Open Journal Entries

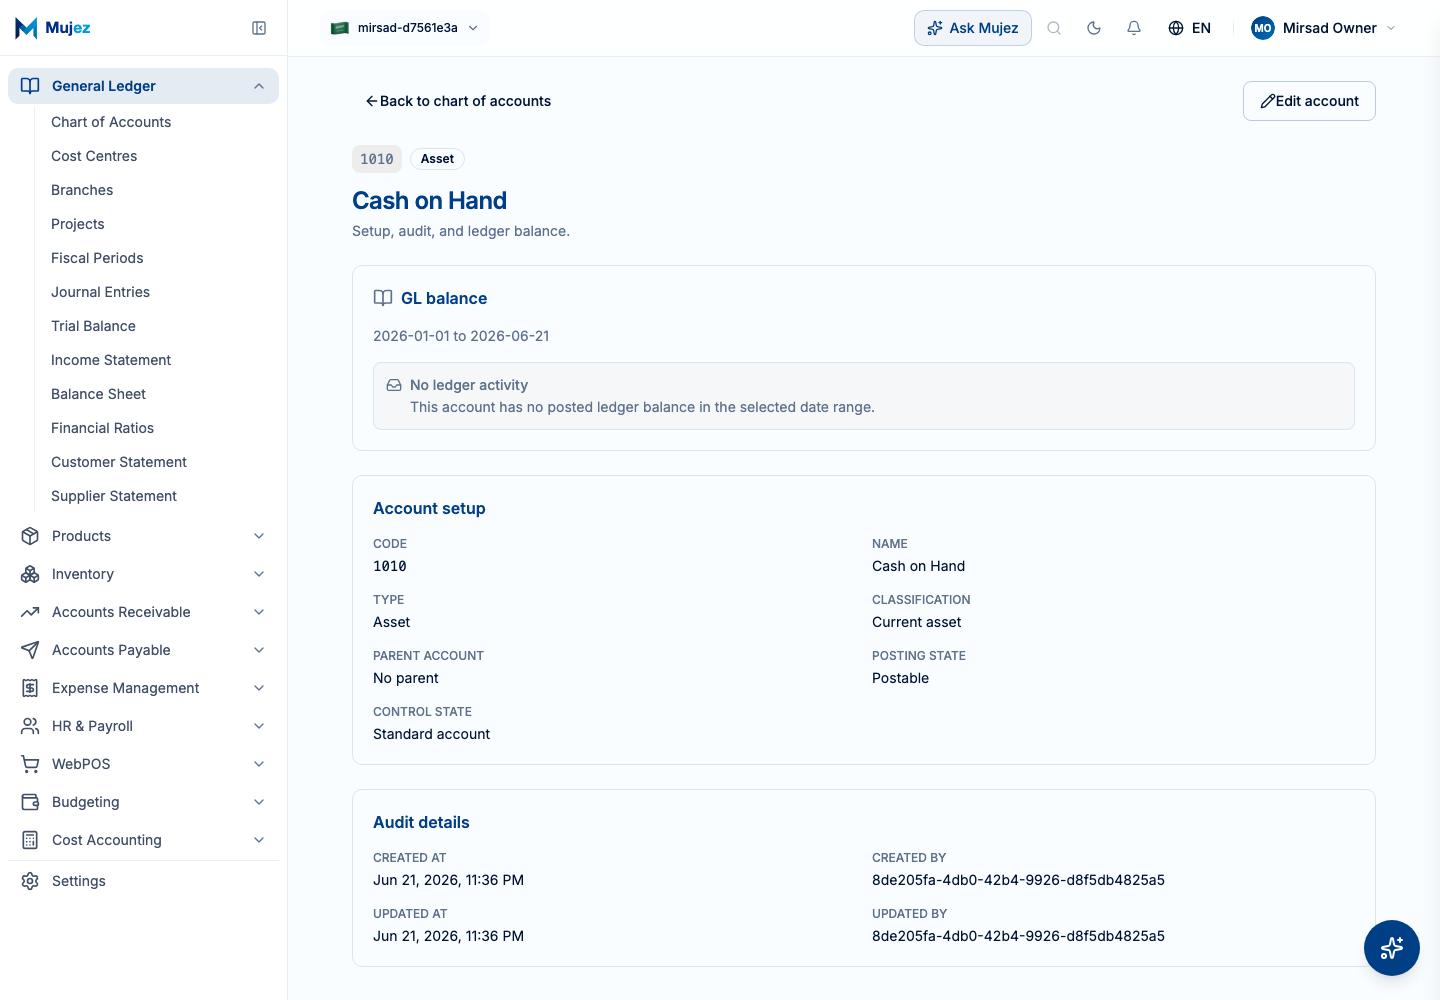point(100,292)
